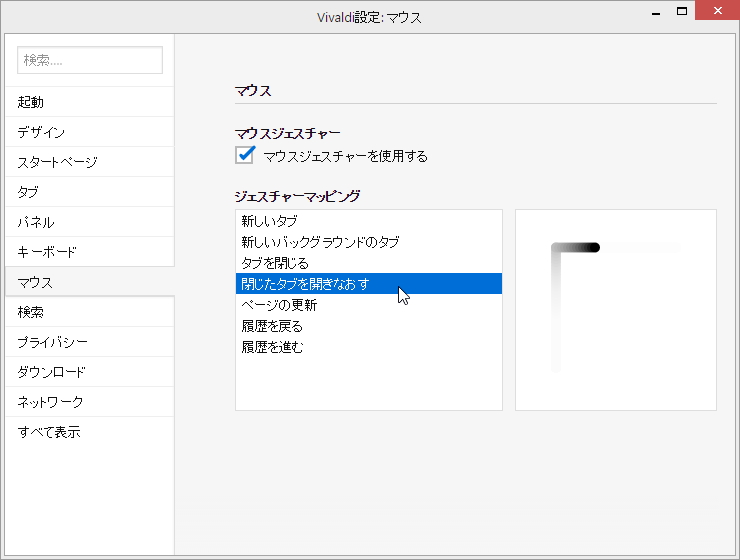Image resolution: width=740 pixels, height=560 pixels.
Task: Click the gesture preview drawing panel
Action: click(x=616, y=310)
